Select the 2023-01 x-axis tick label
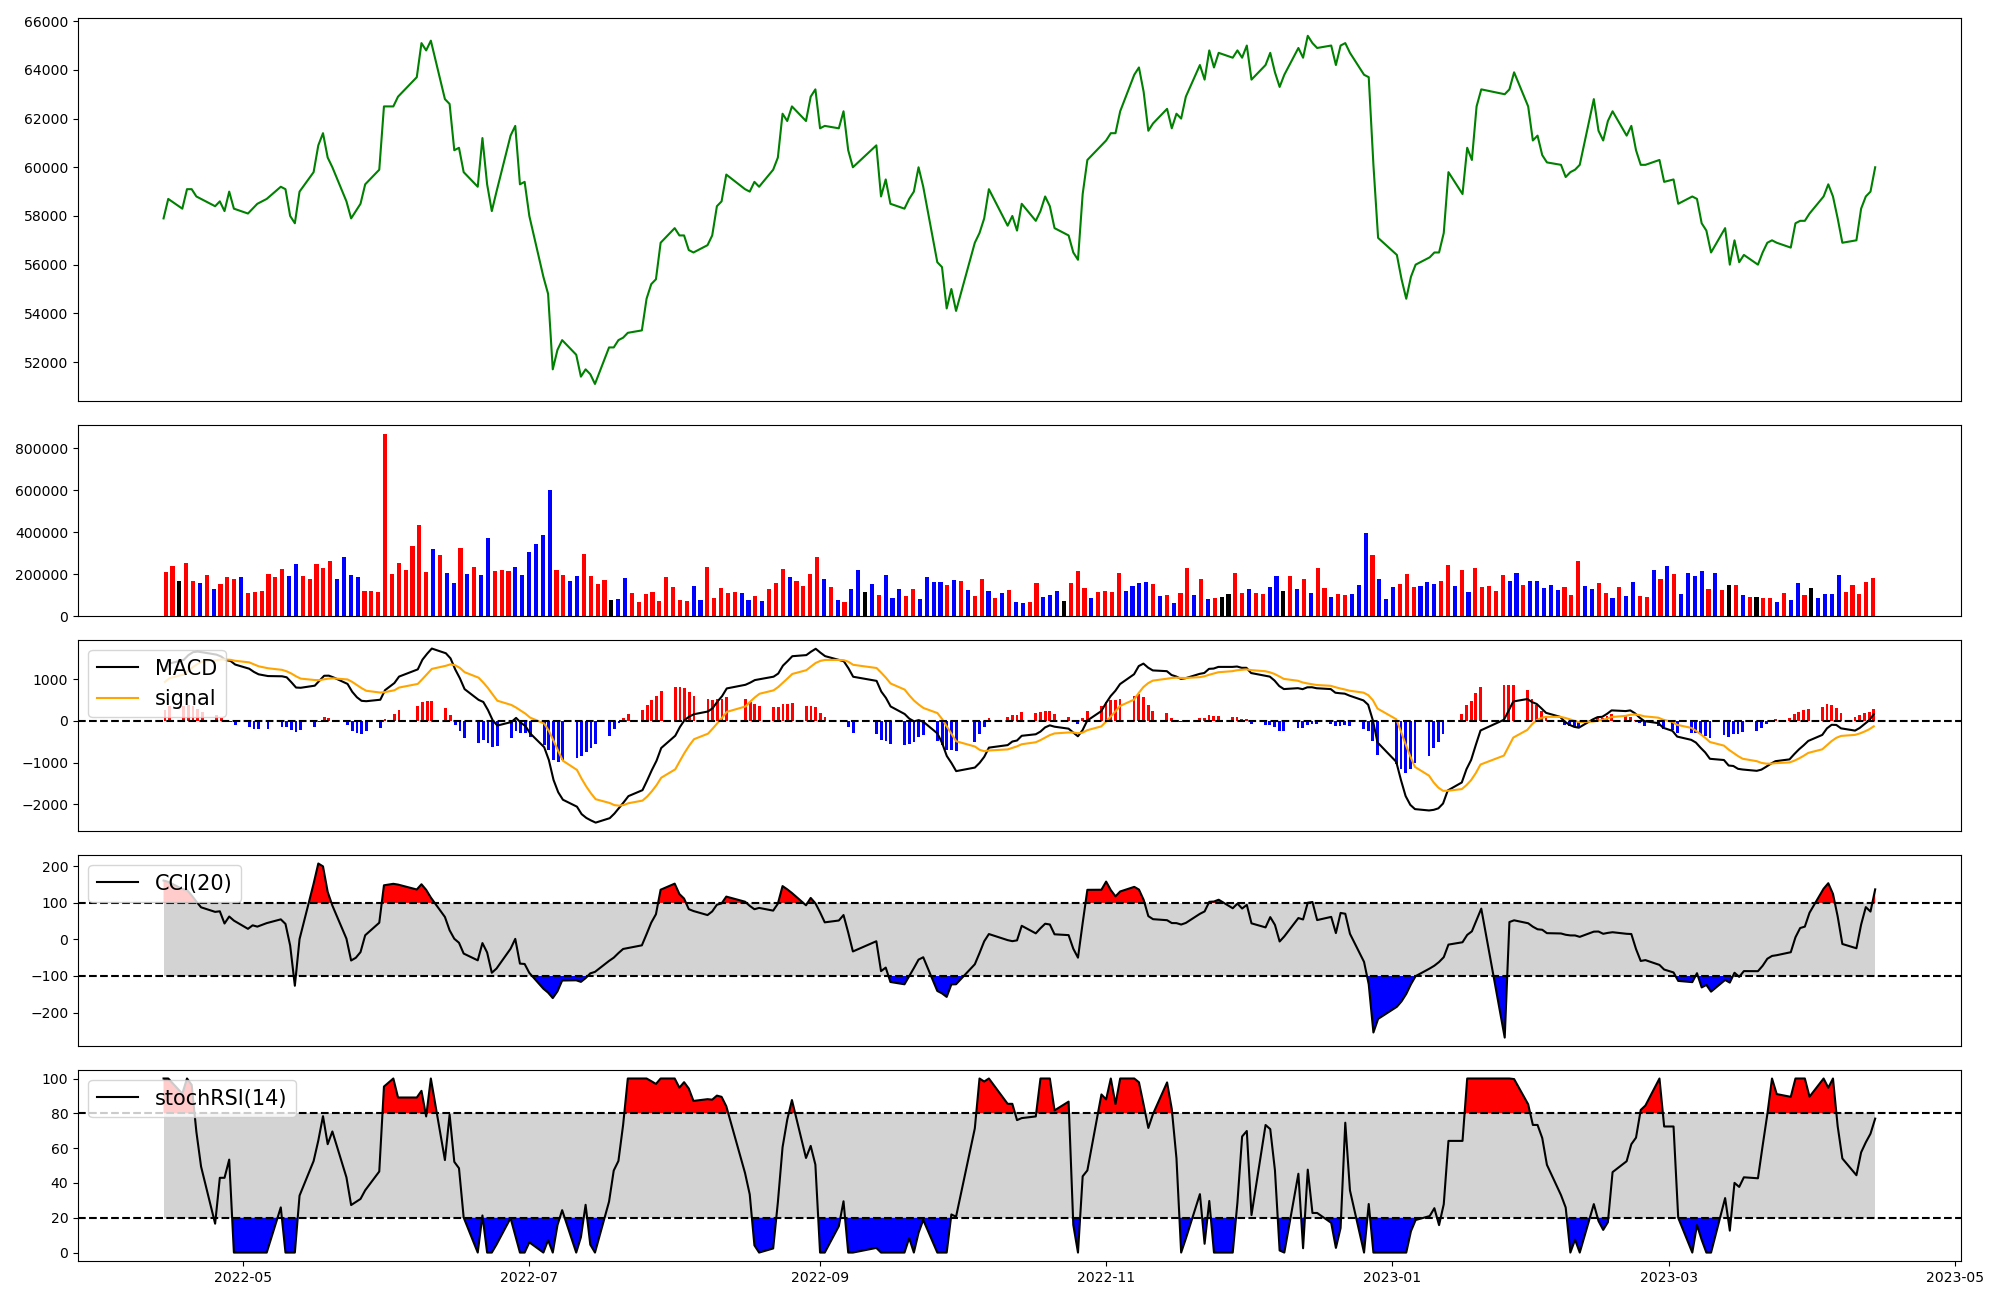2000x1300 pixels. 1392,1276
